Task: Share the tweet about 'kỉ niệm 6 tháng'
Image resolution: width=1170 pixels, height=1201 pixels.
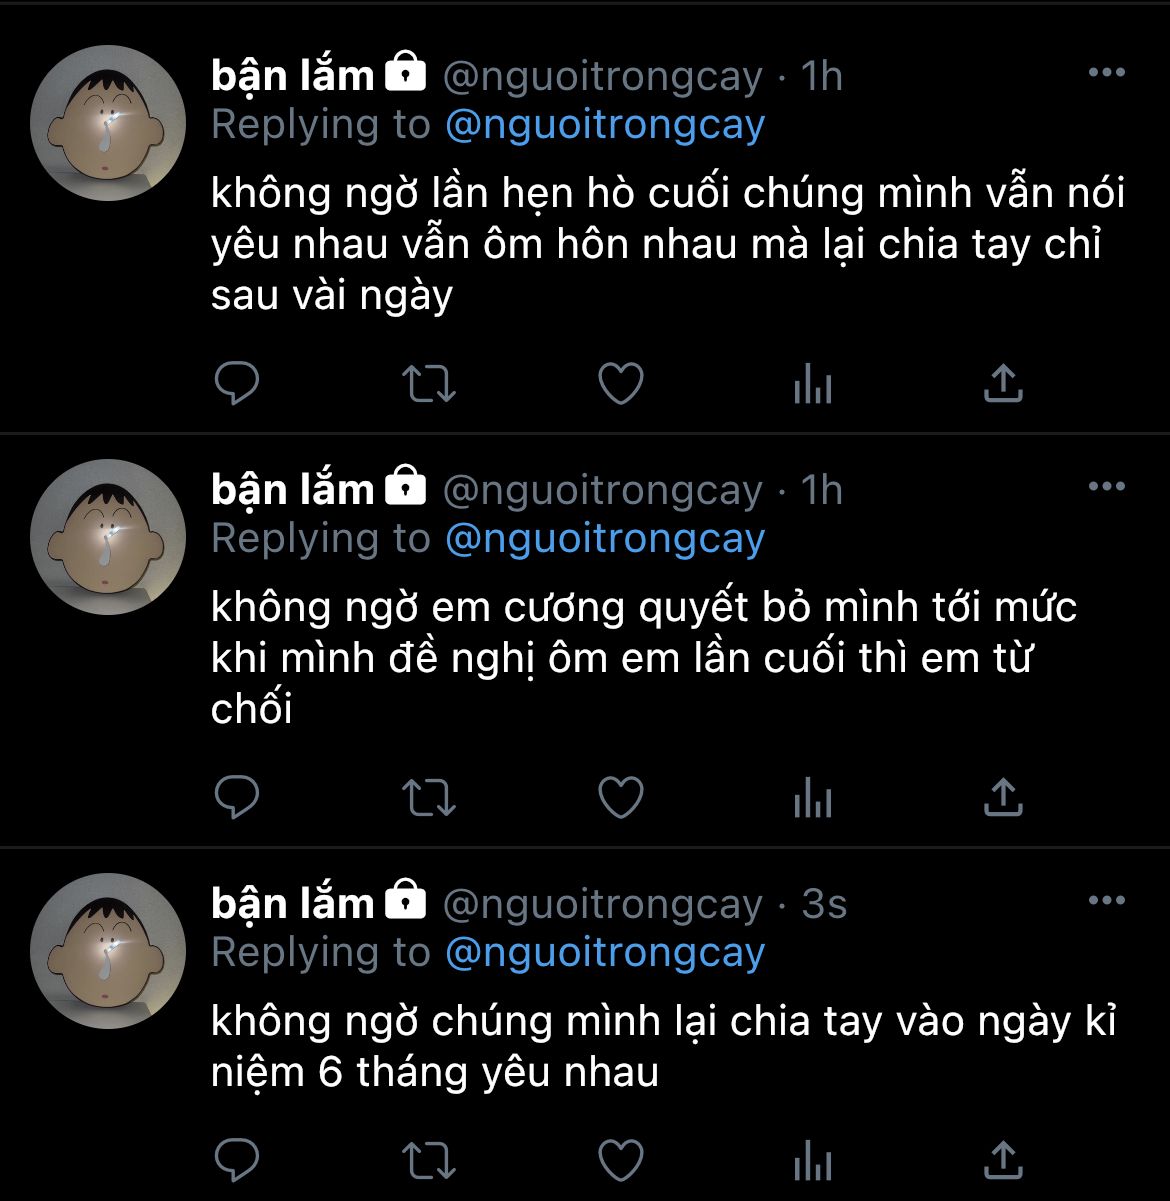Action: click(x=1003, y=1160)
